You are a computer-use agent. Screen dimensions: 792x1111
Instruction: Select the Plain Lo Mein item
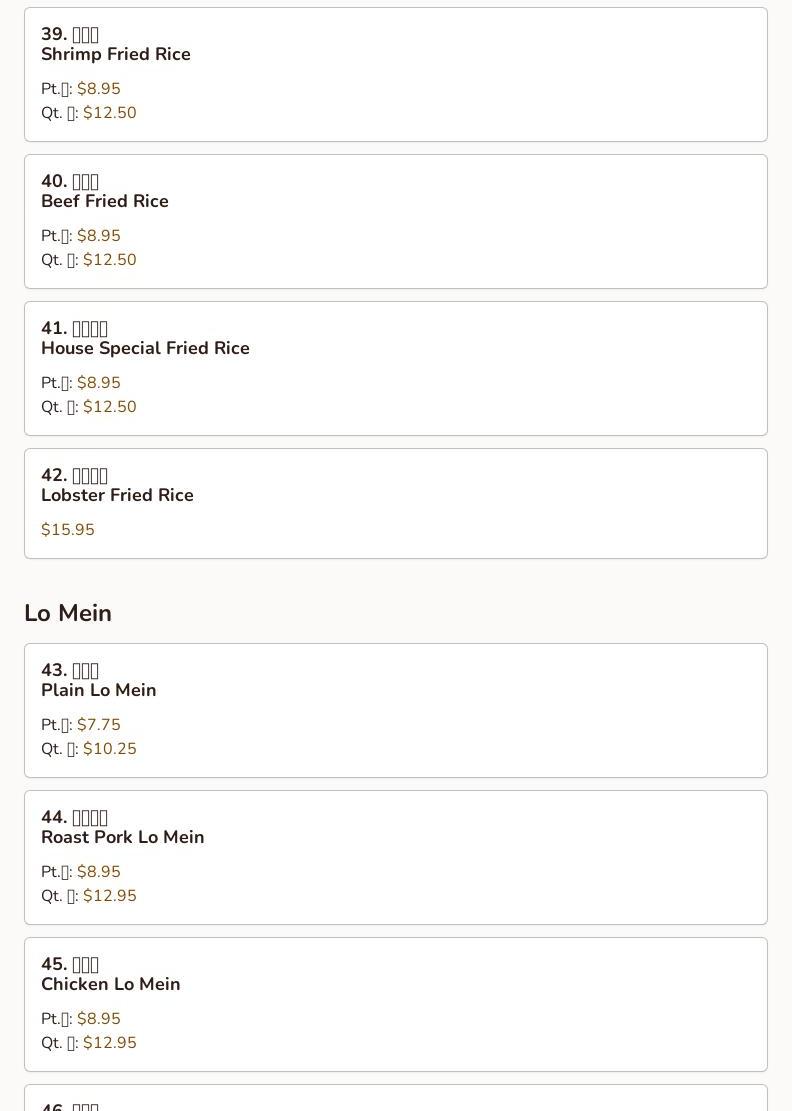(99, 690)
